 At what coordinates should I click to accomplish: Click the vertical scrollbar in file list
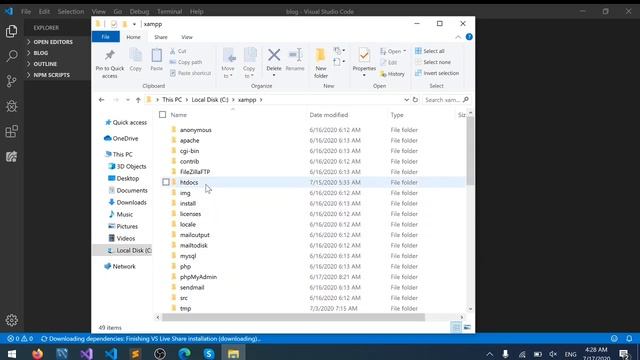470,151
